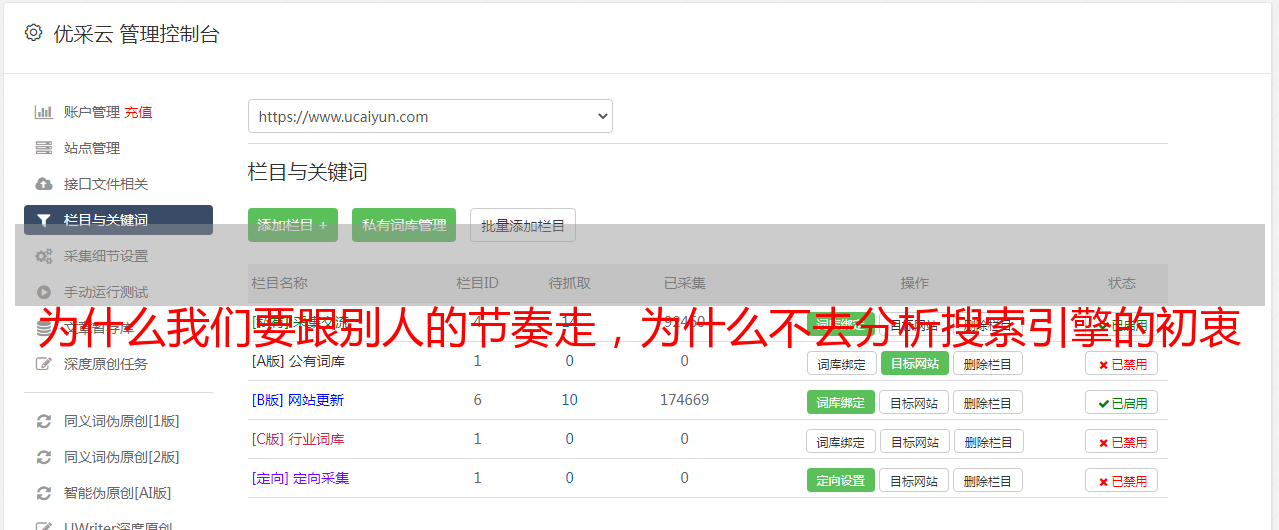Select 栏目与关键词 in the sidebar
The image size is (1279, 530).
pyautogui.click(x=118, y=220)
